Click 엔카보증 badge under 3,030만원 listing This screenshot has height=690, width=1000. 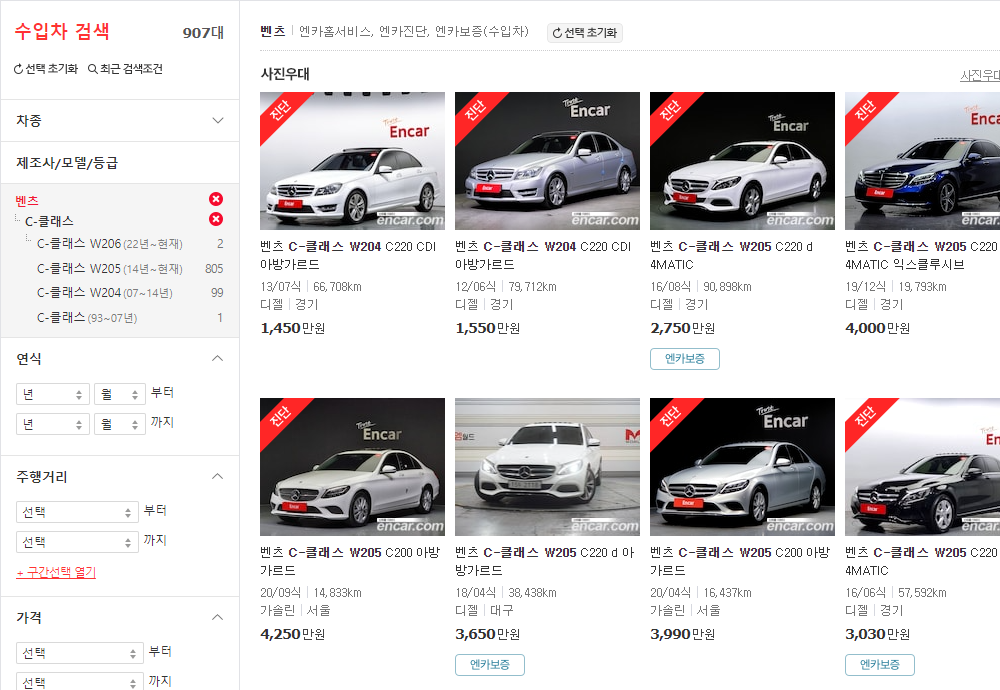click(x=880, y=664)
